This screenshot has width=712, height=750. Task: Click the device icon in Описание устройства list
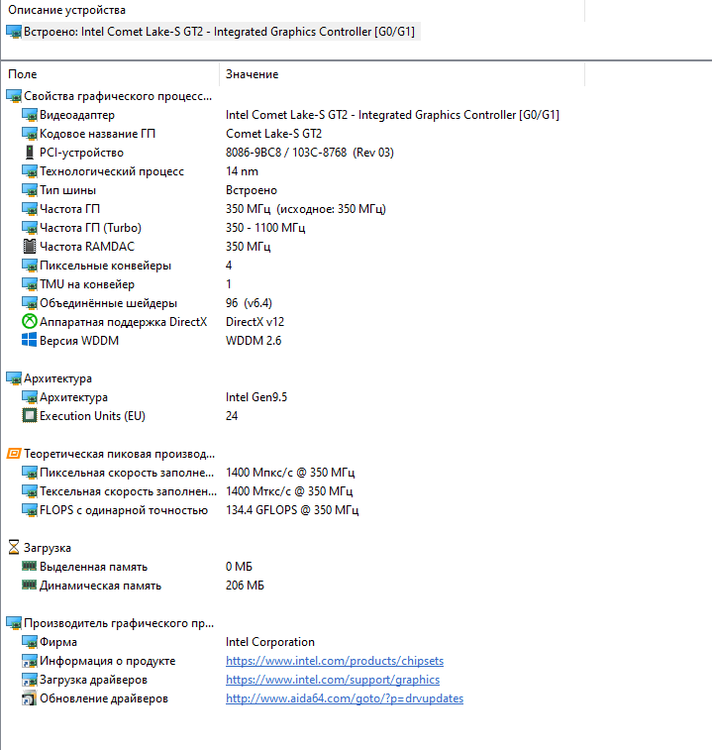[x=14, y=32]
